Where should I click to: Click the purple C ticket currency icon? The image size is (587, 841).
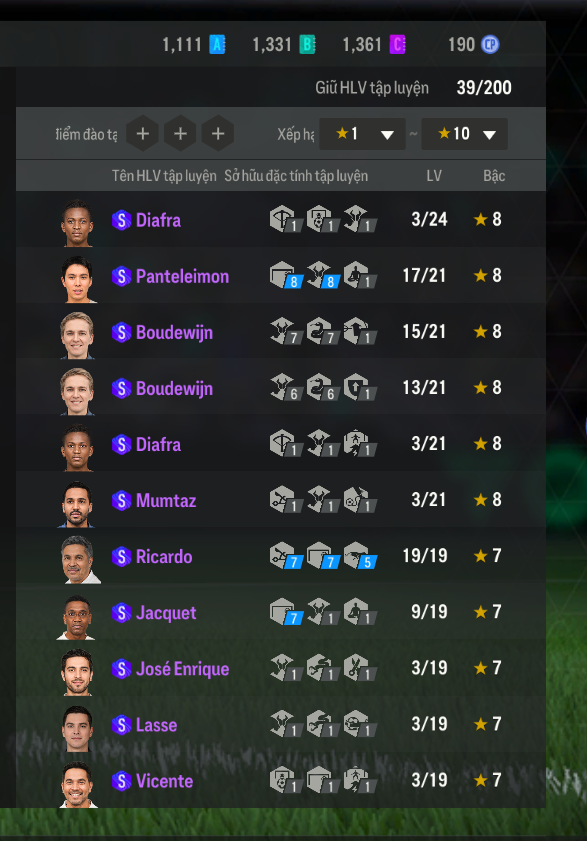tap(397, 45)
